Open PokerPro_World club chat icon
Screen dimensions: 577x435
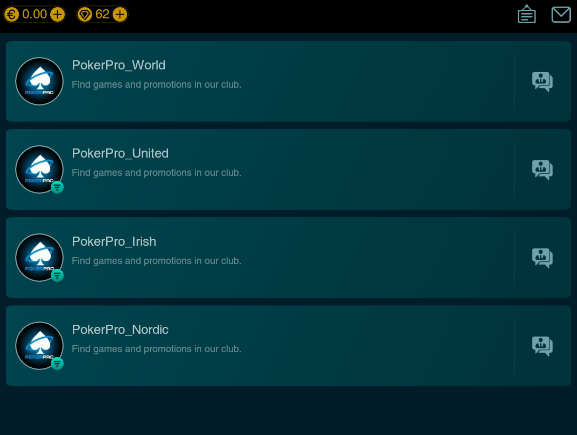(542, 81)
